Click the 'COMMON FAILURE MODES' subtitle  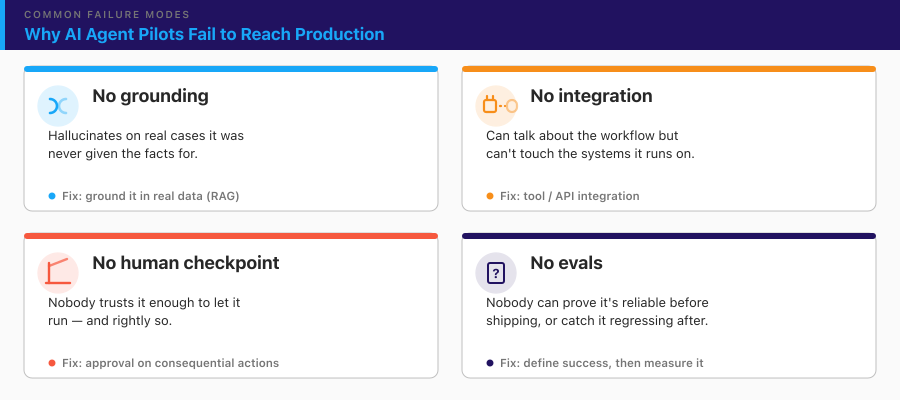click(x=107, y=14)
